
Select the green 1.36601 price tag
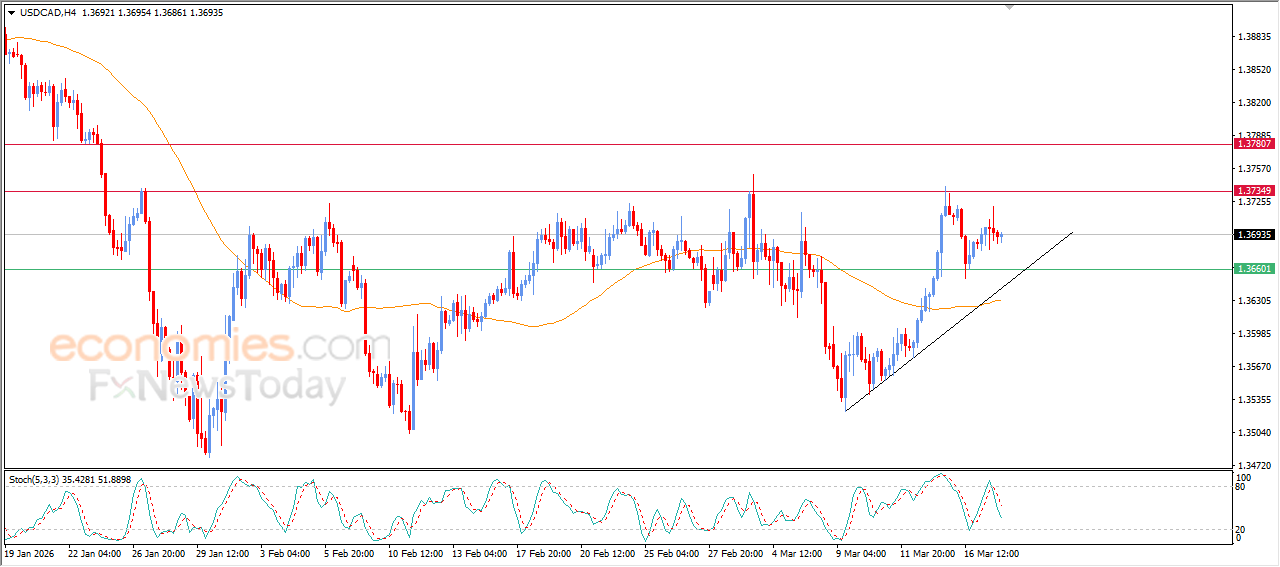pos(1254,269)
